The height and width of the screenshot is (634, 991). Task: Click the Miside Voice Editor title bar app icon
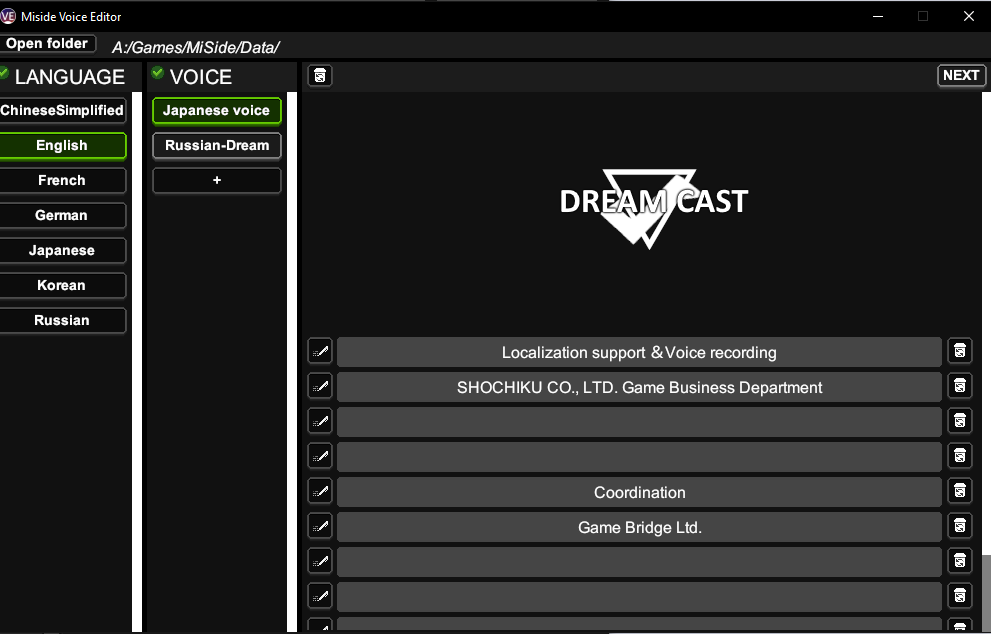point(8,16)
